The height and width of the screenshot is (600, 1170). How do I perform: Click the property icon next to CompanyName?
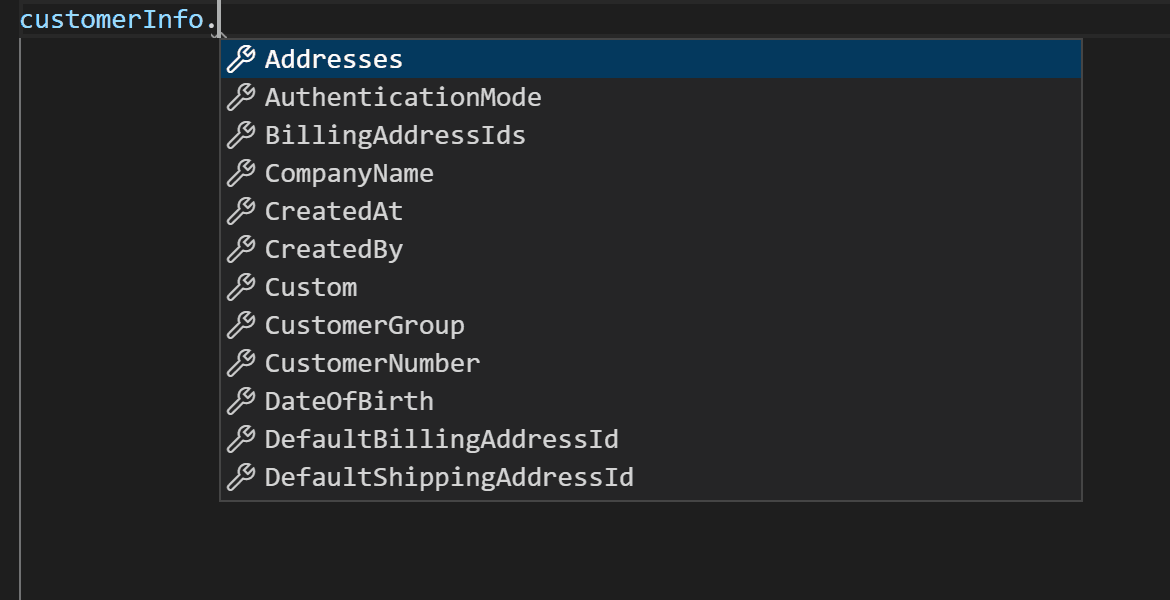[x=241, y=173]
